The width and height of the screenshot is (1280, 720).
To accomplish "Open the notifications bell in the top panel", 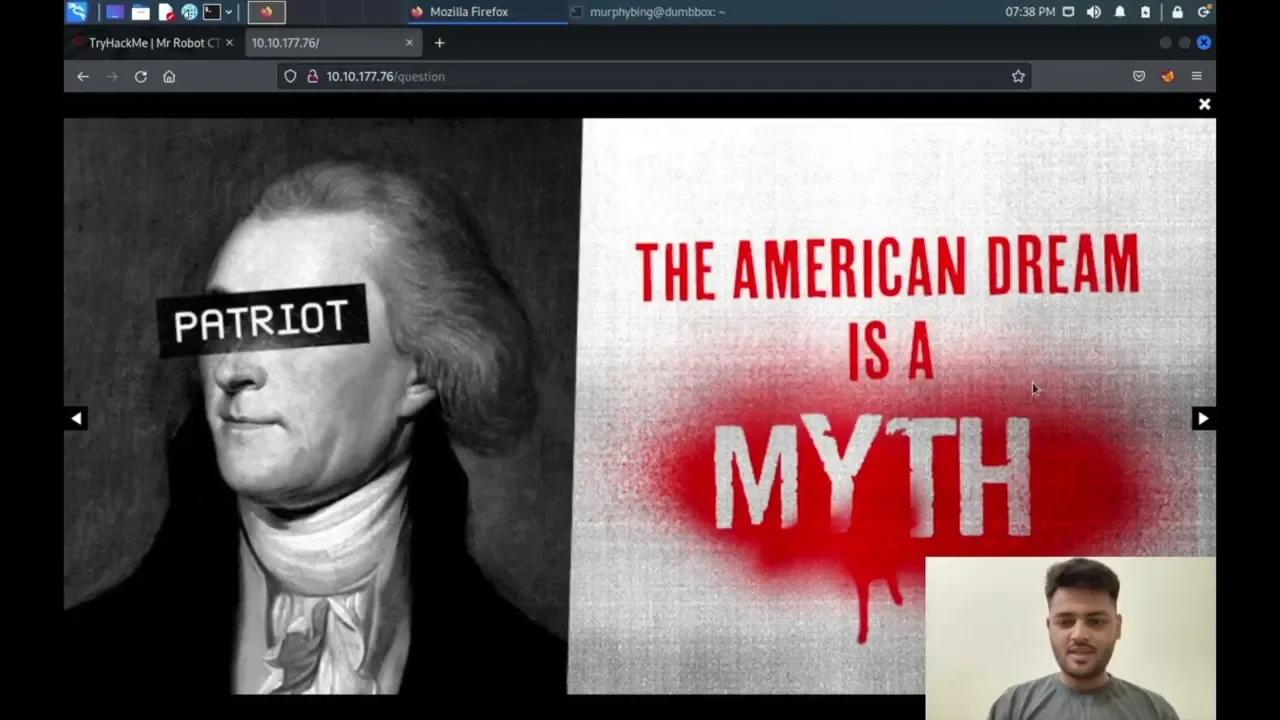I will pyautogui.click(x=1120, y=11).
